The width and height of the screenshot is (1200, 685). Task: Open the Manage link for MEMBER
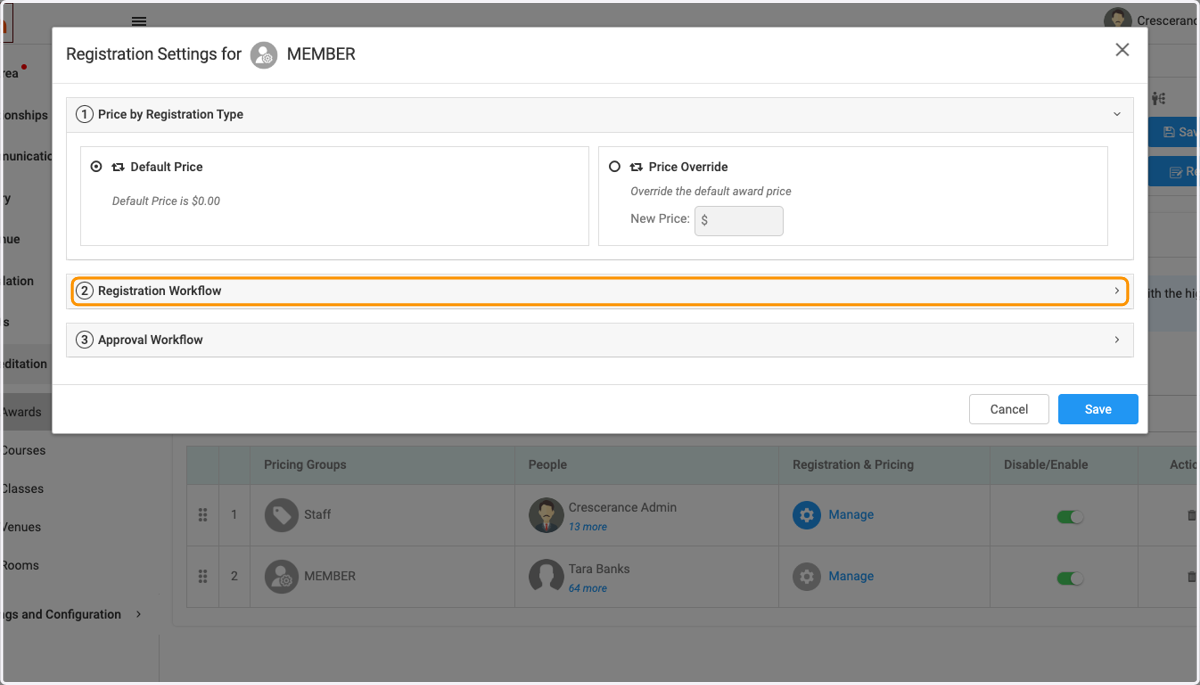tap(851, 576)
